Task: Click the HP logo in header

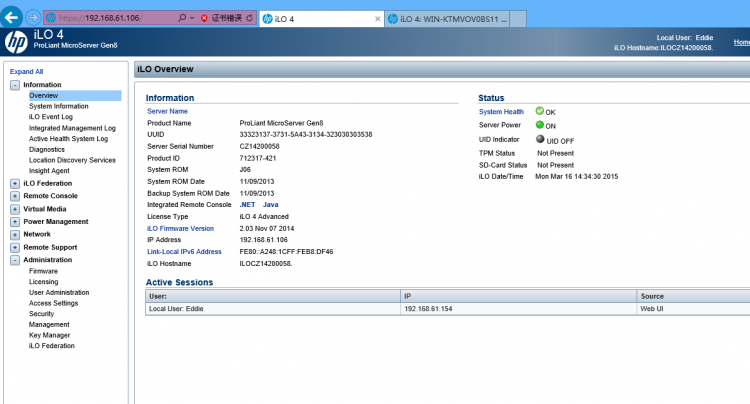Action: [16, 42]
